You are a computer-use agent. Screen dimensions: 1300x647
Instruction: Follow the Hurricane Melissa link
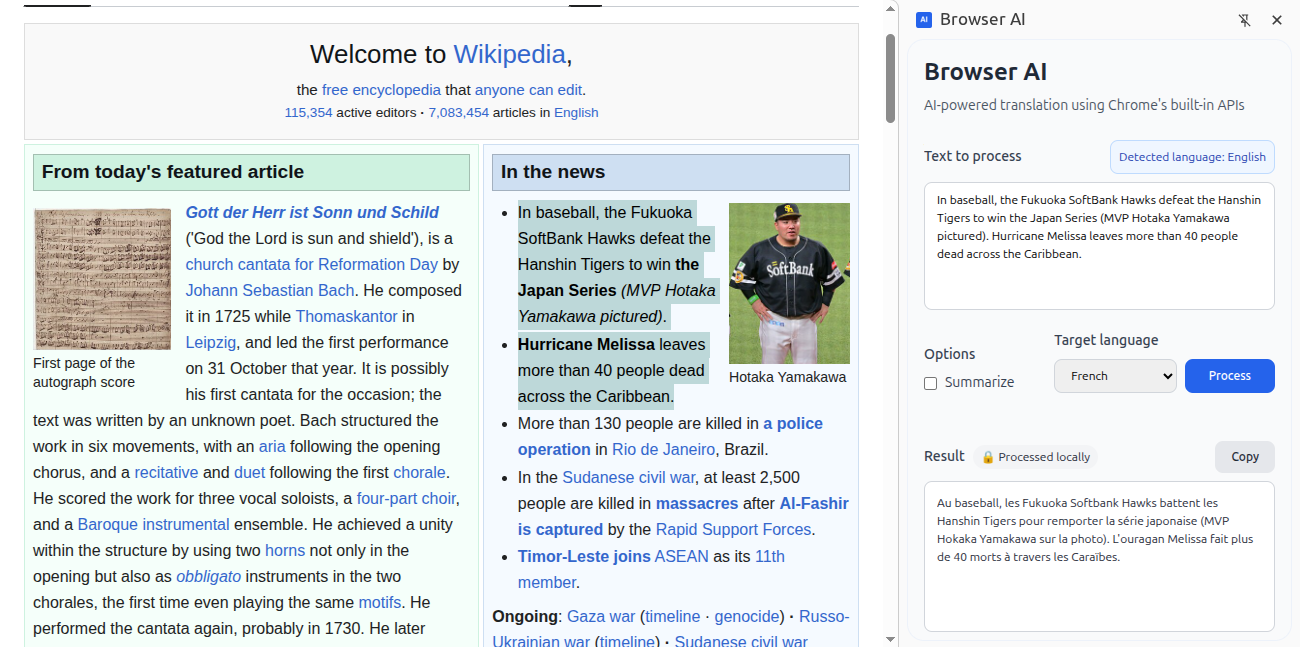[x=586, y=344]
